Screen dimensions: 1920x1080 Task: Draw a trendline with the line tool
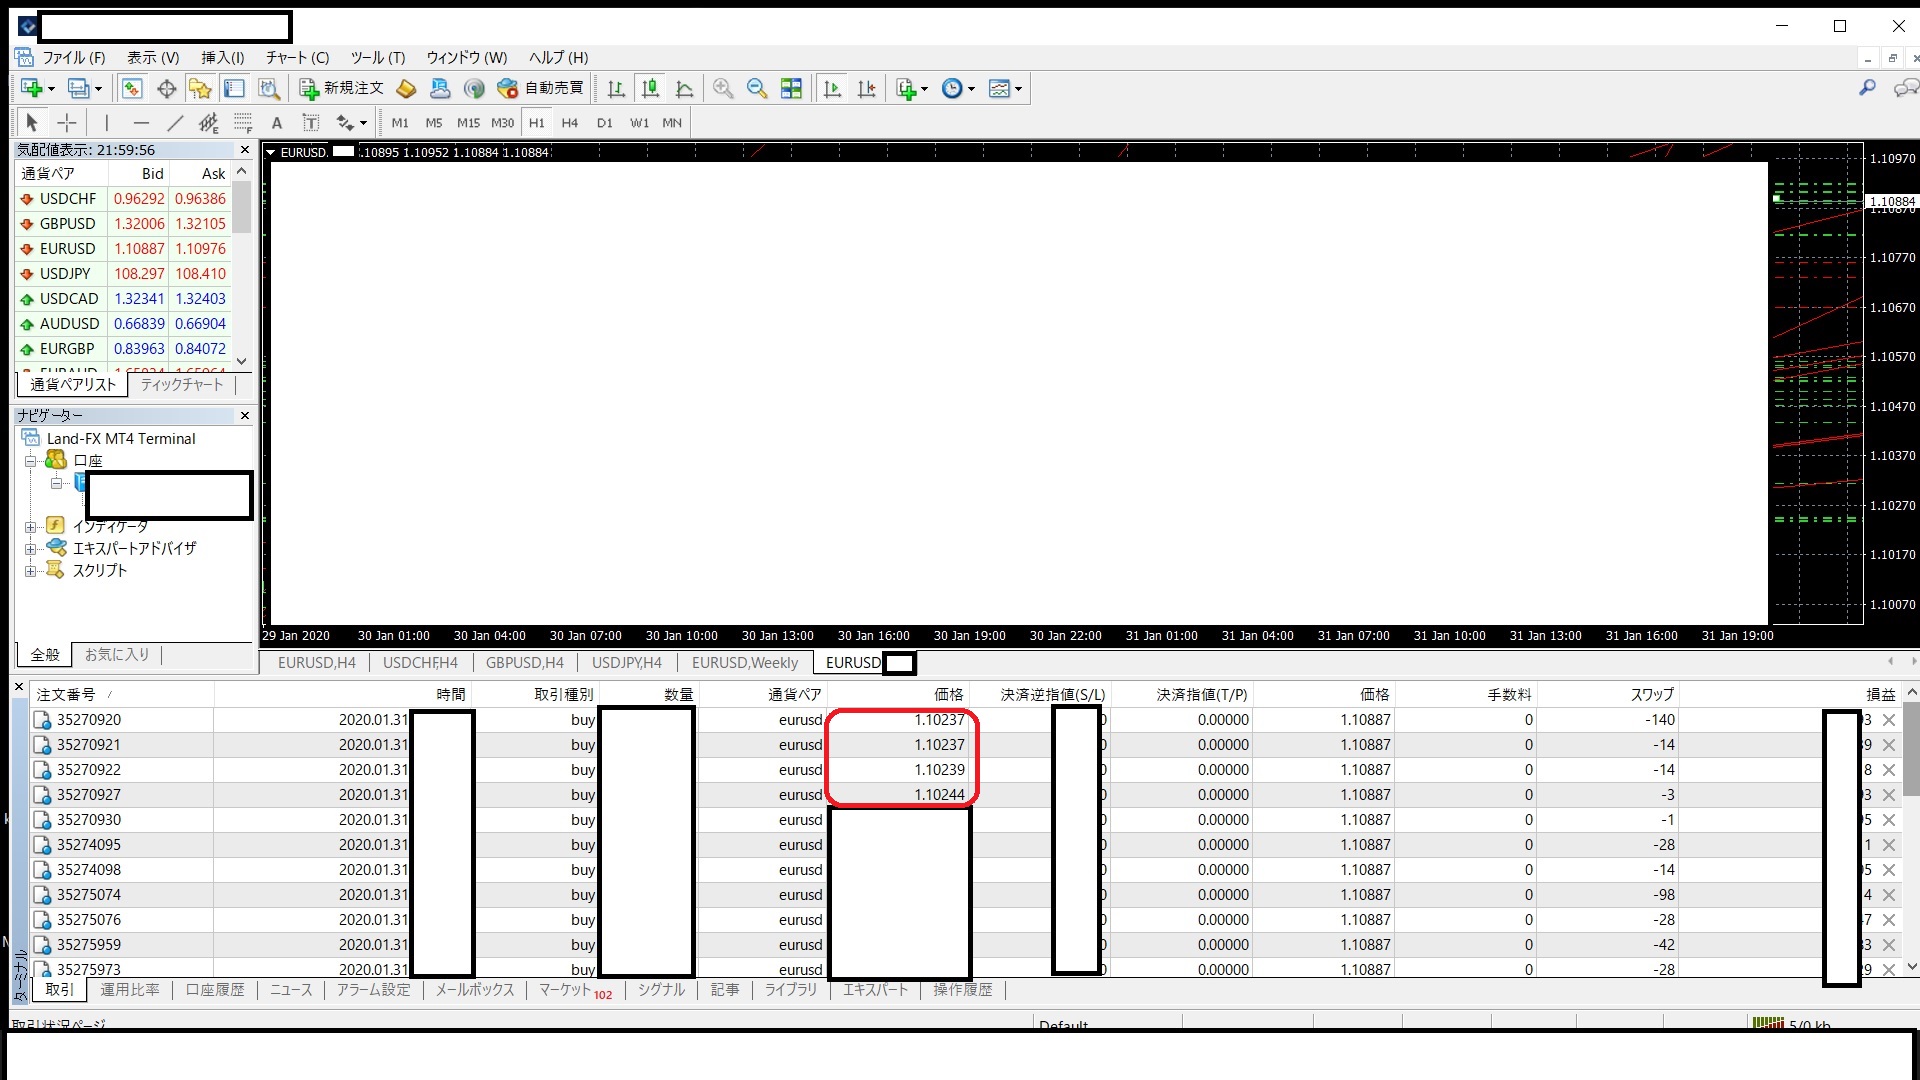pyautogui.click(x=175, y=123)
